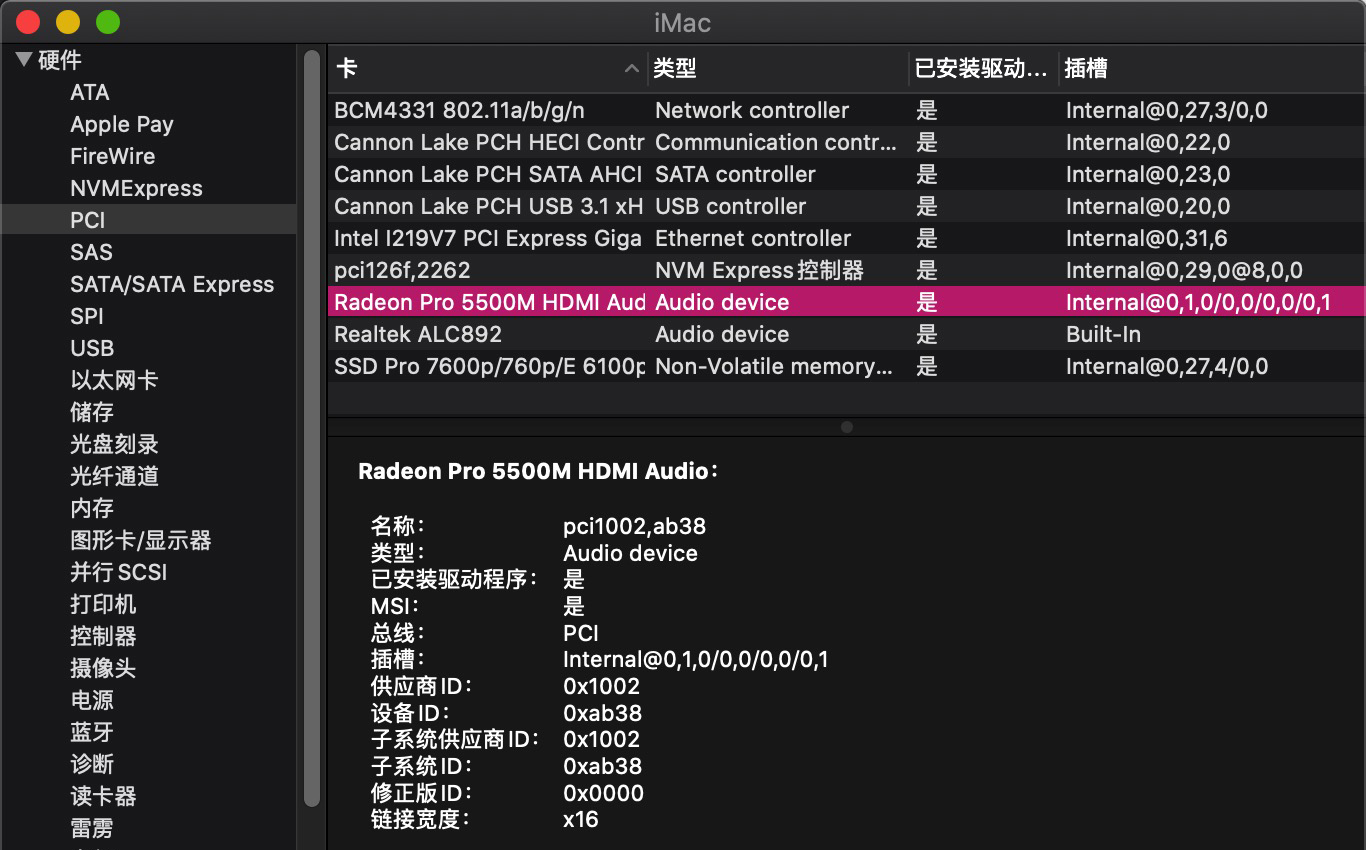Click the Internal@0,31,6 slot cell

point(1147,238)
